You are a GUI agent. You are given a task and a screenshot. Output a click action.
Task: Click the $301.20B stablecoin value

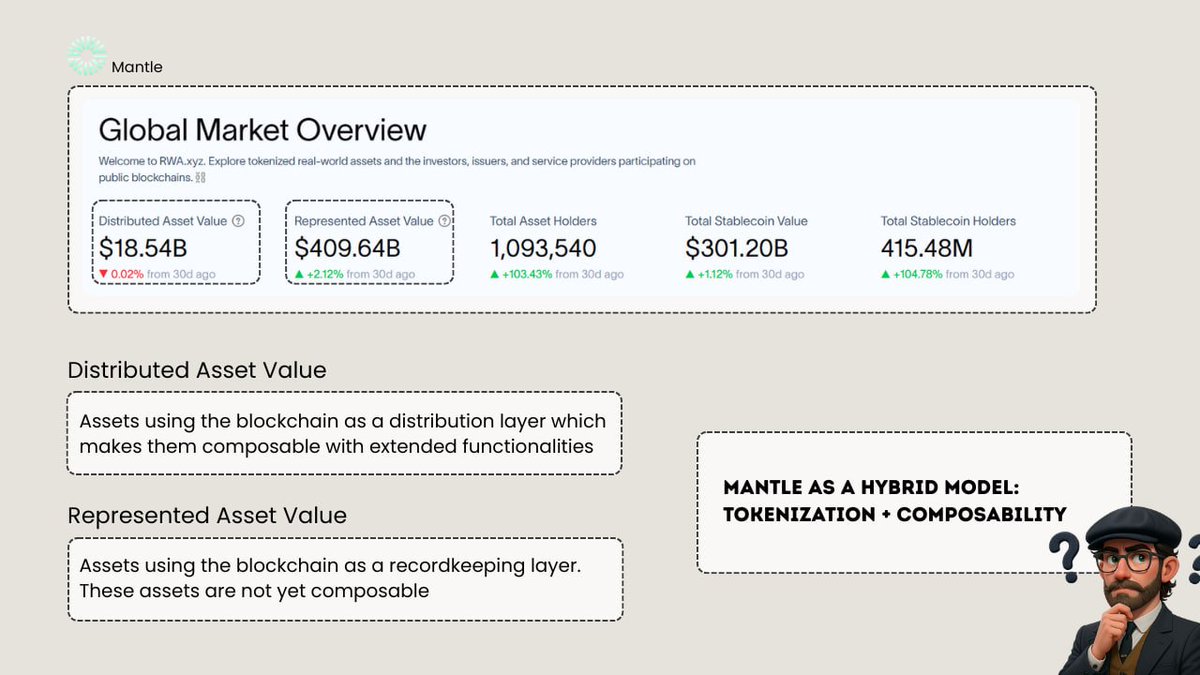tap(737, 248)
